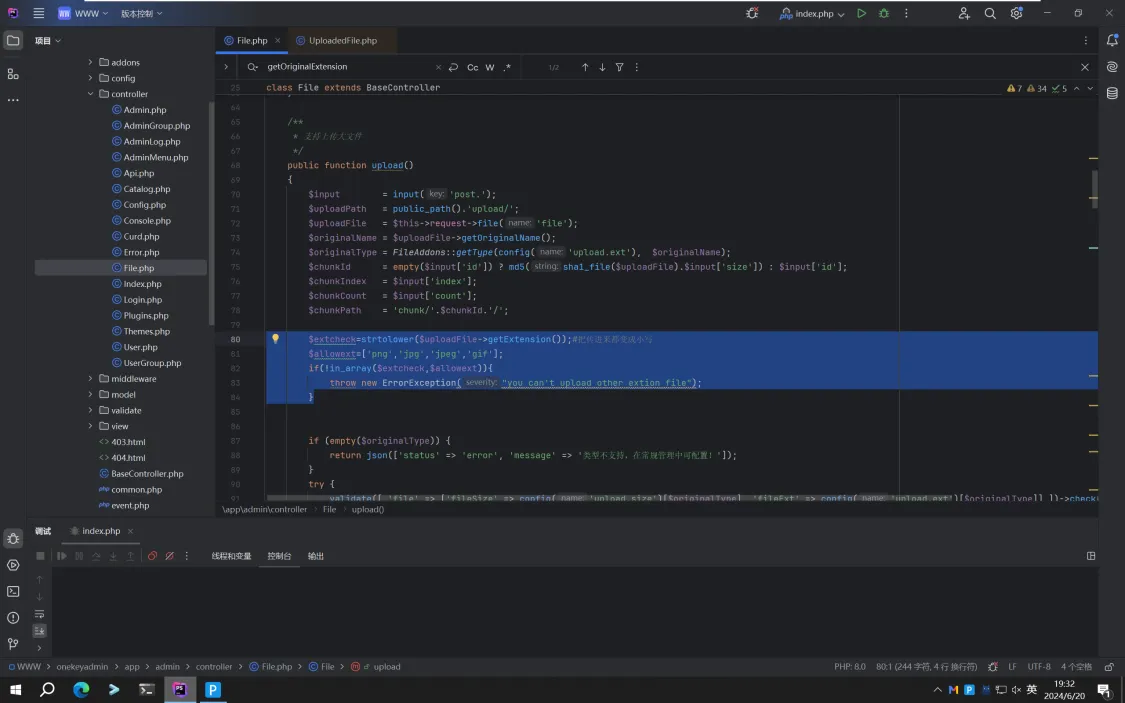Viewport: 1125px width, 703px height.
Task: Open the AI assistant spiral icon
Action: click(x=1112, y=67)
